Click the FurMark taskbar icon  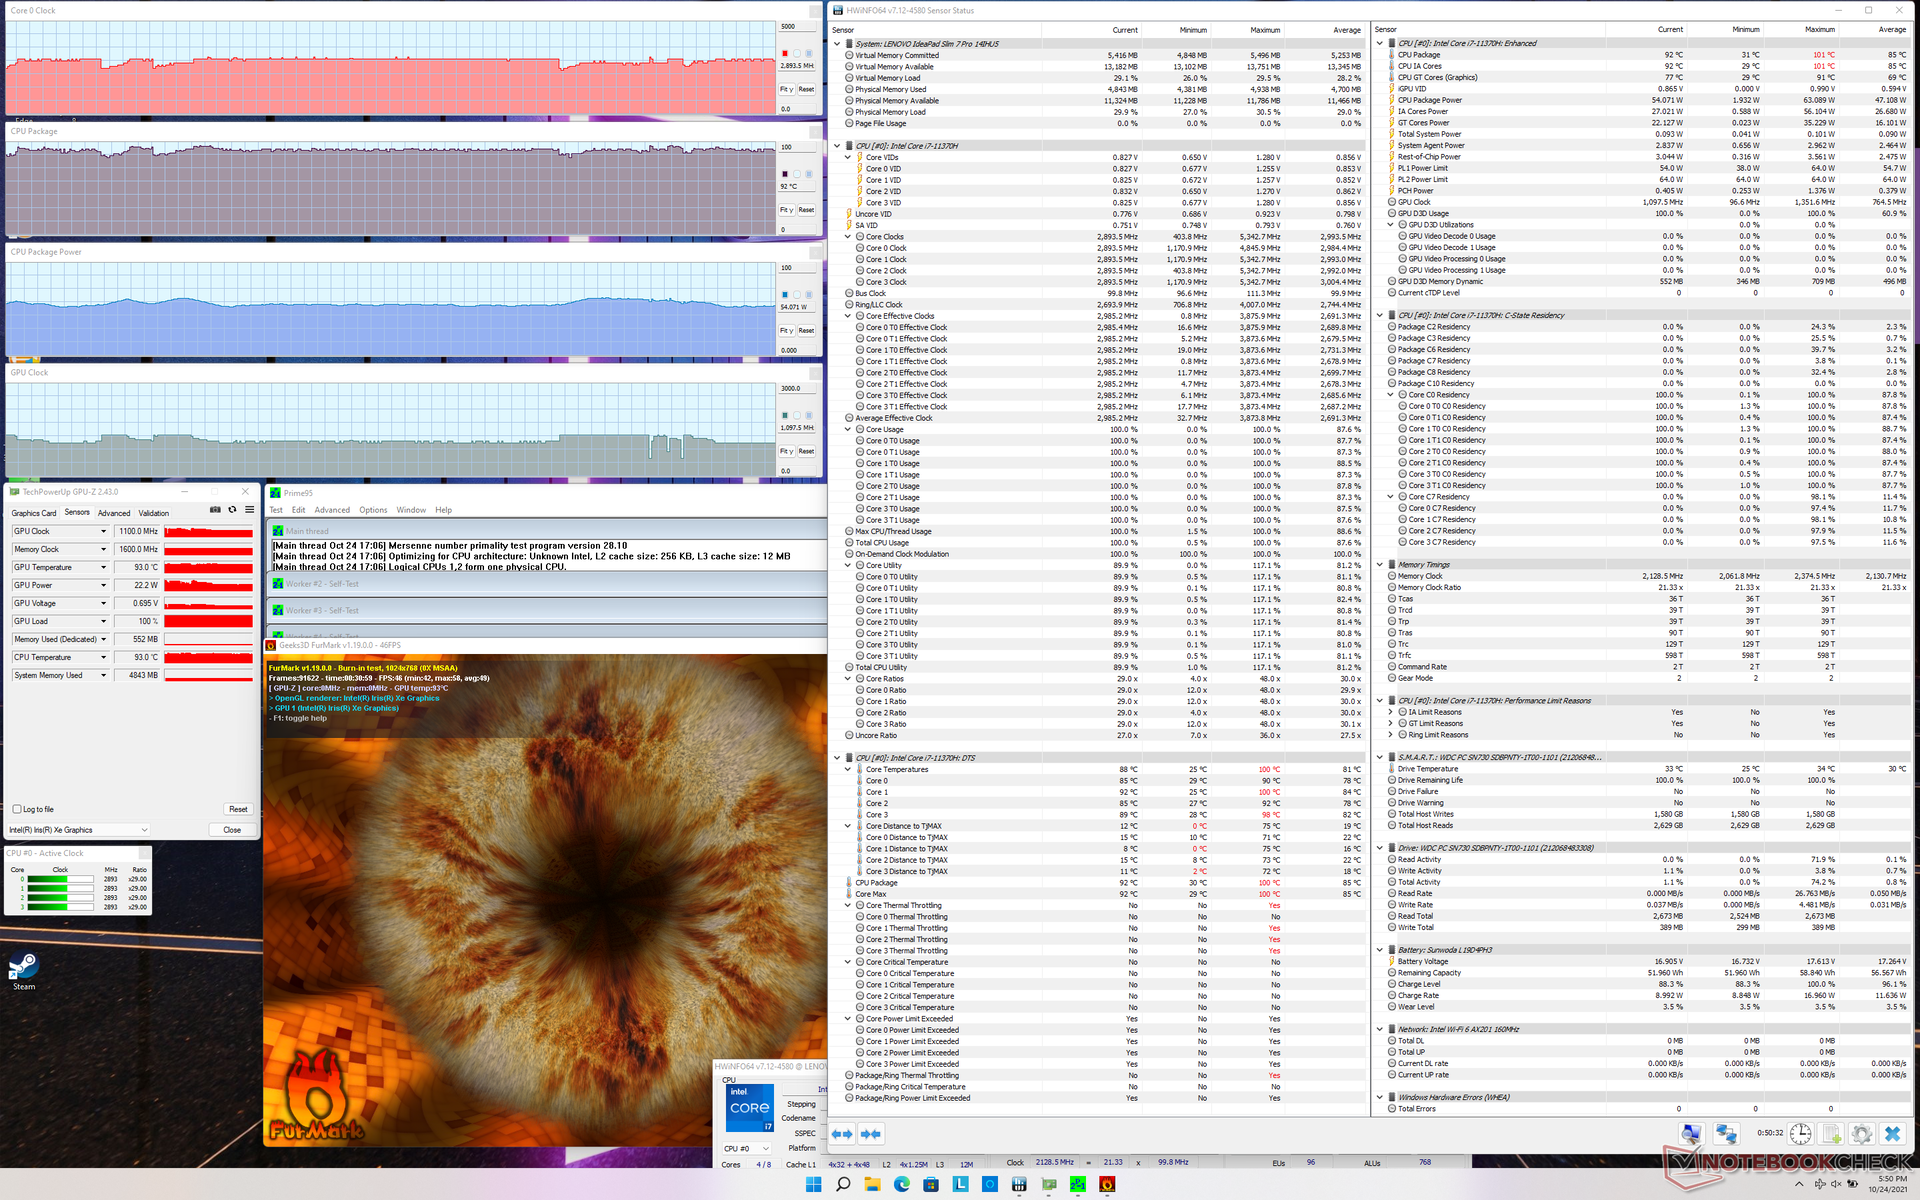coord(1107,1184)
